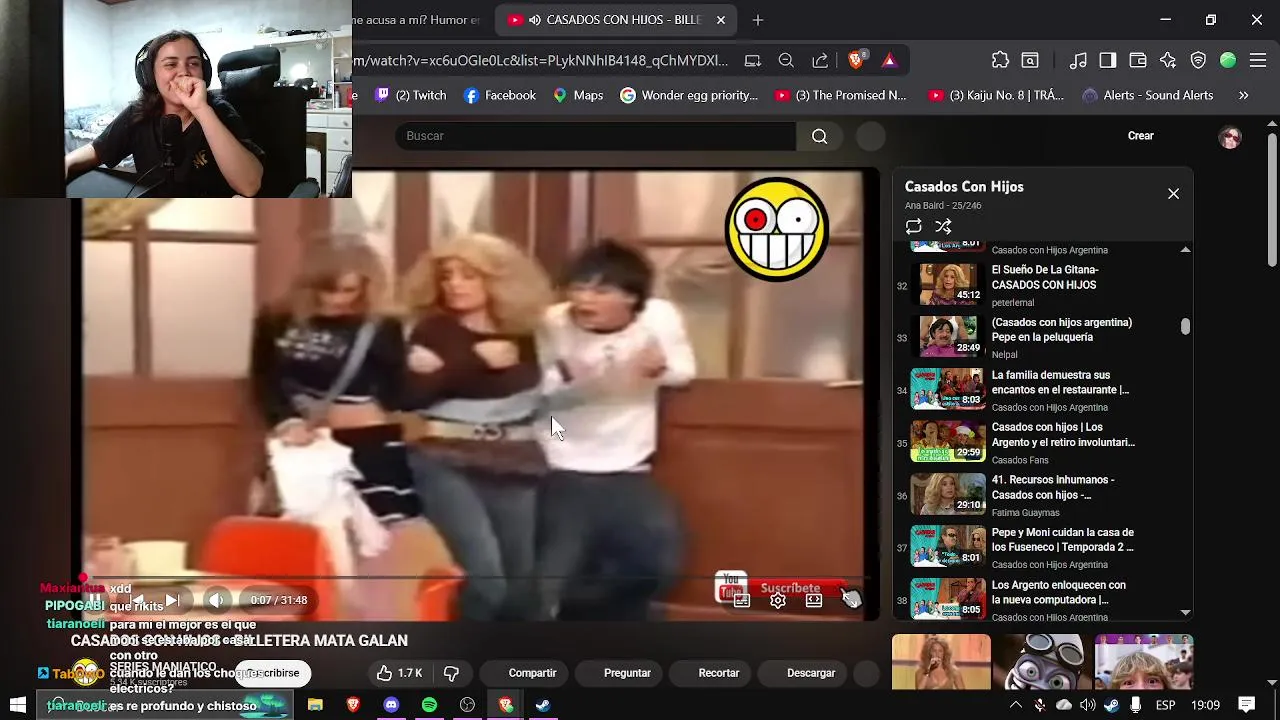Seek along the video progress bar
This screenshot has height=720, width=1280.
tap(475, 578)
